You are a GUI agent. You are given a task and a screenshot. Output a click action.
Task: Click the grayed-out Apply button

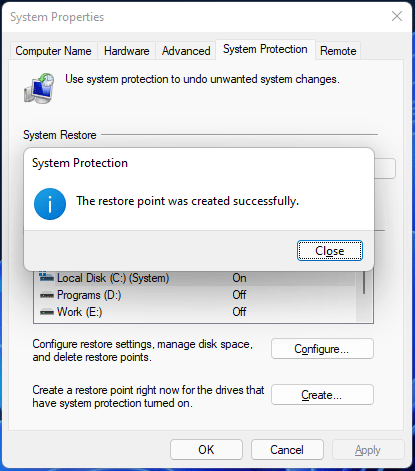[368, 450]
